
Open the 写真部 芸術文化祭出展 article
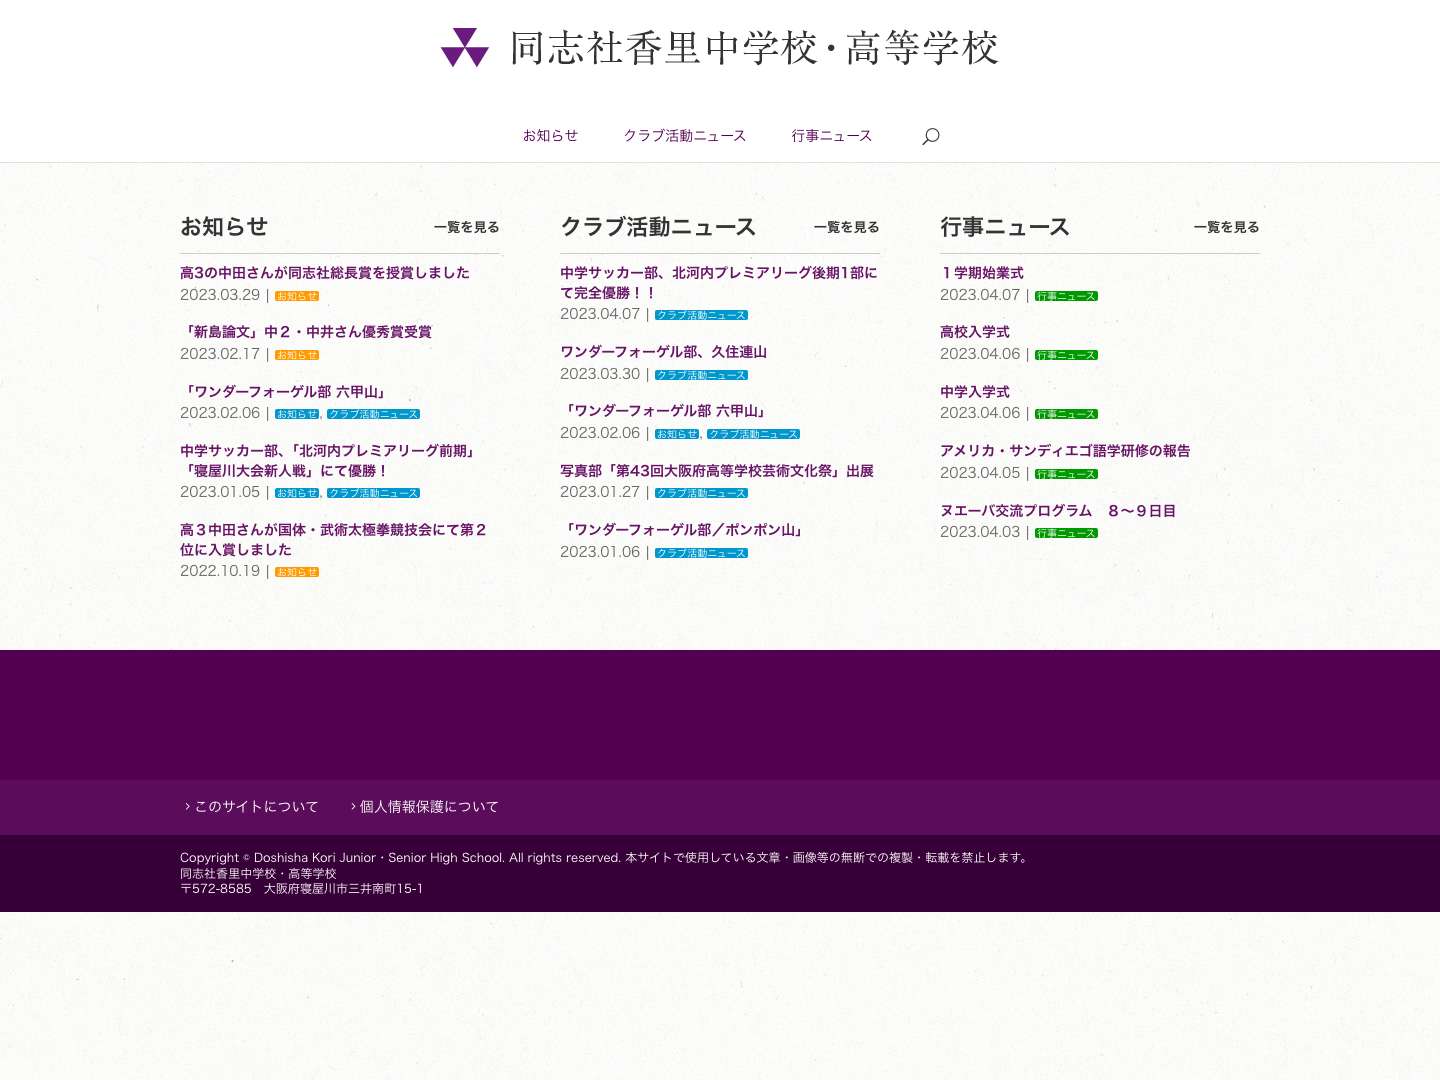716,471
